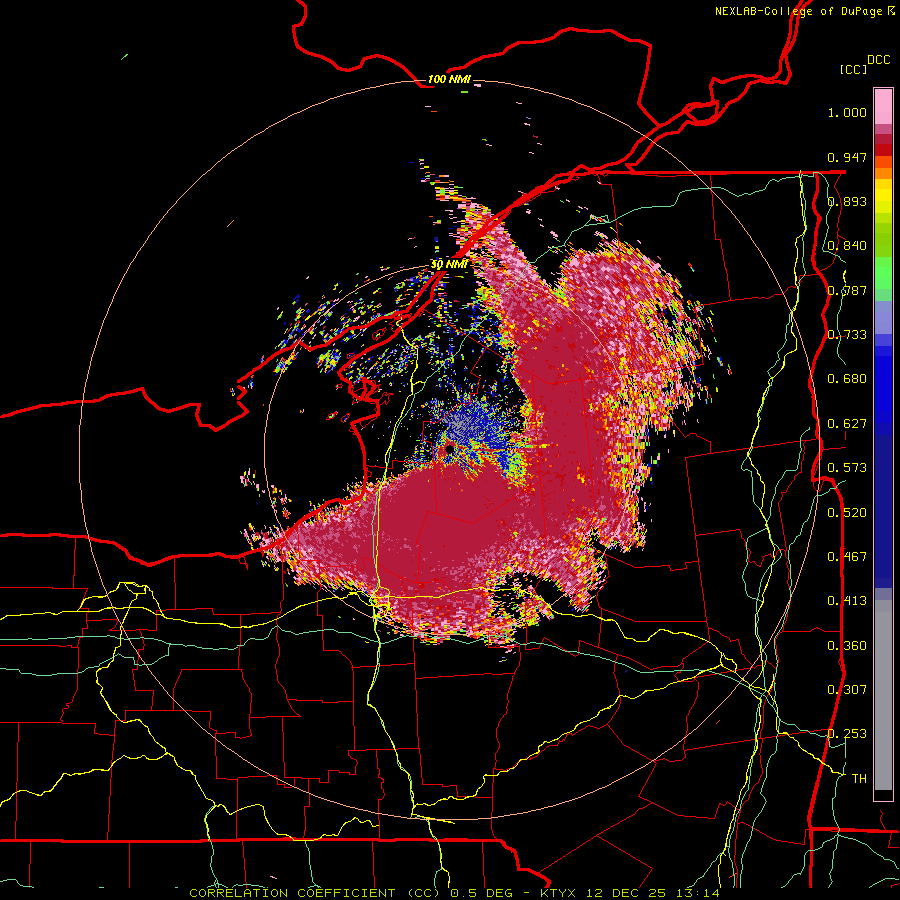Select the 0.253 scale value
The image size is (900, 900).
(847, 734)
